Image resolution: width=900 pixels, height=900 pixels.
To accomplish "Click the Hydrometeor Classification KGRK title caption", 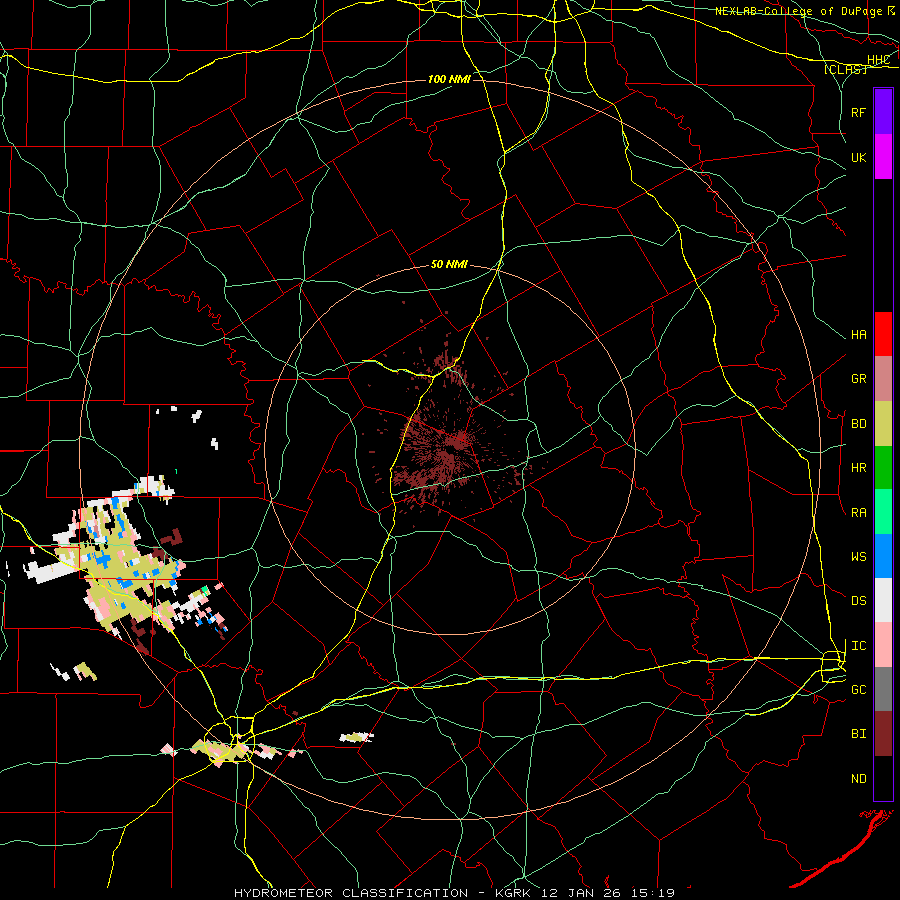I will 454,893.
